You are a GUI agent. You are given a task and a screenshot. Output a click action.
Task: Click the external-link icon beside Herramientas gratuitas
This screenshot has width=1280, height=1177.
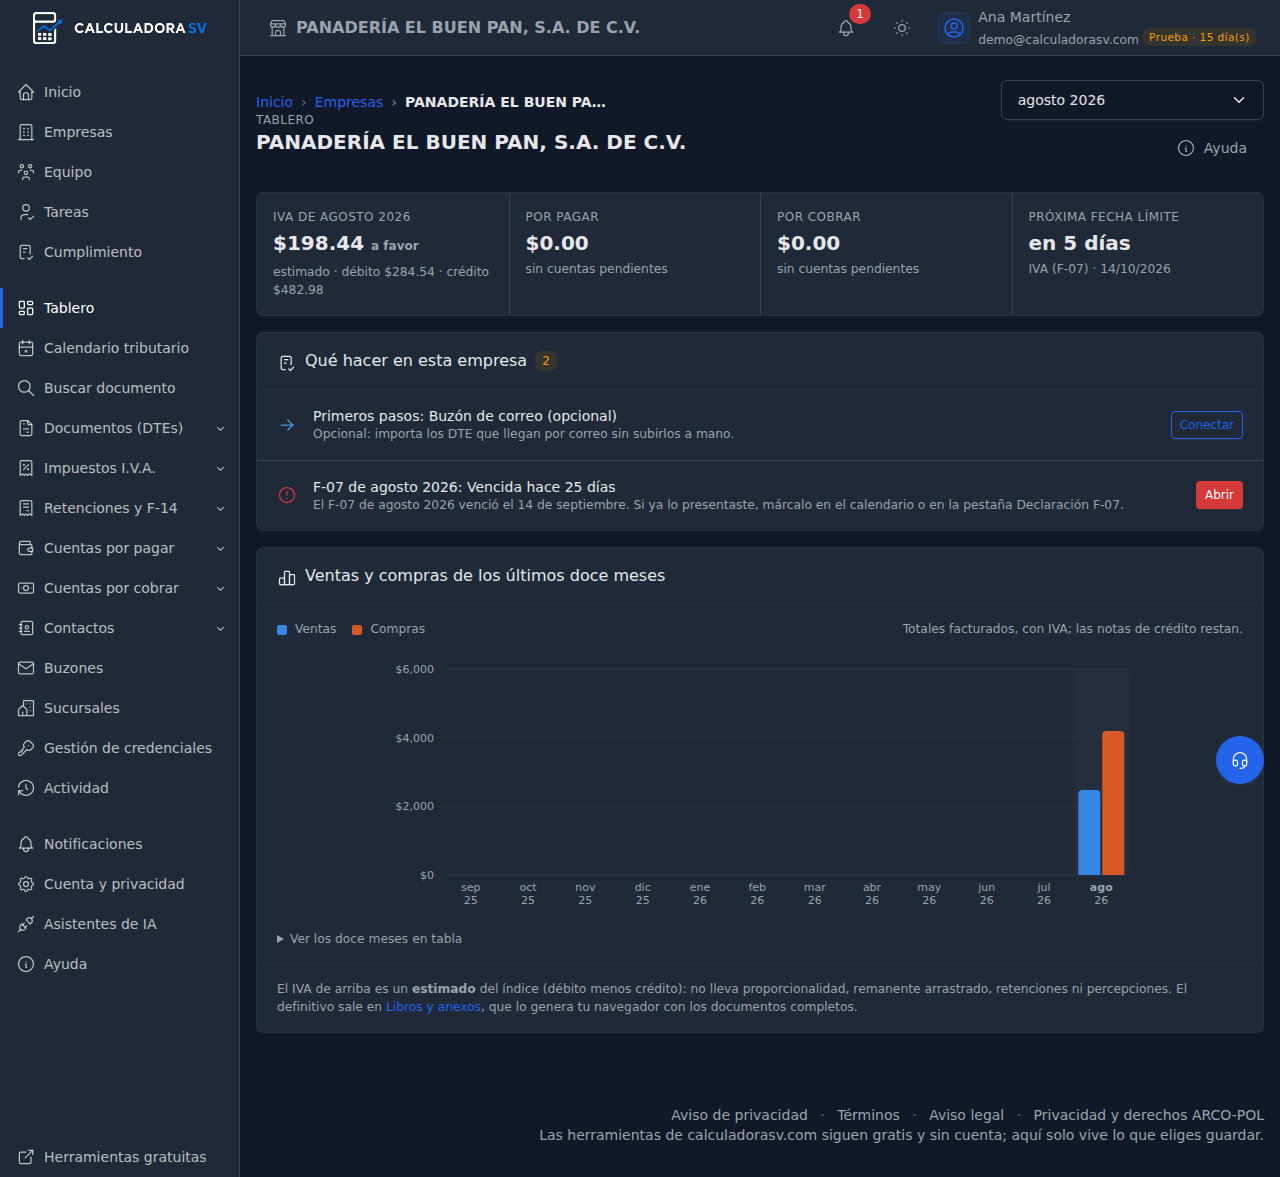(x=26, y=1157)
